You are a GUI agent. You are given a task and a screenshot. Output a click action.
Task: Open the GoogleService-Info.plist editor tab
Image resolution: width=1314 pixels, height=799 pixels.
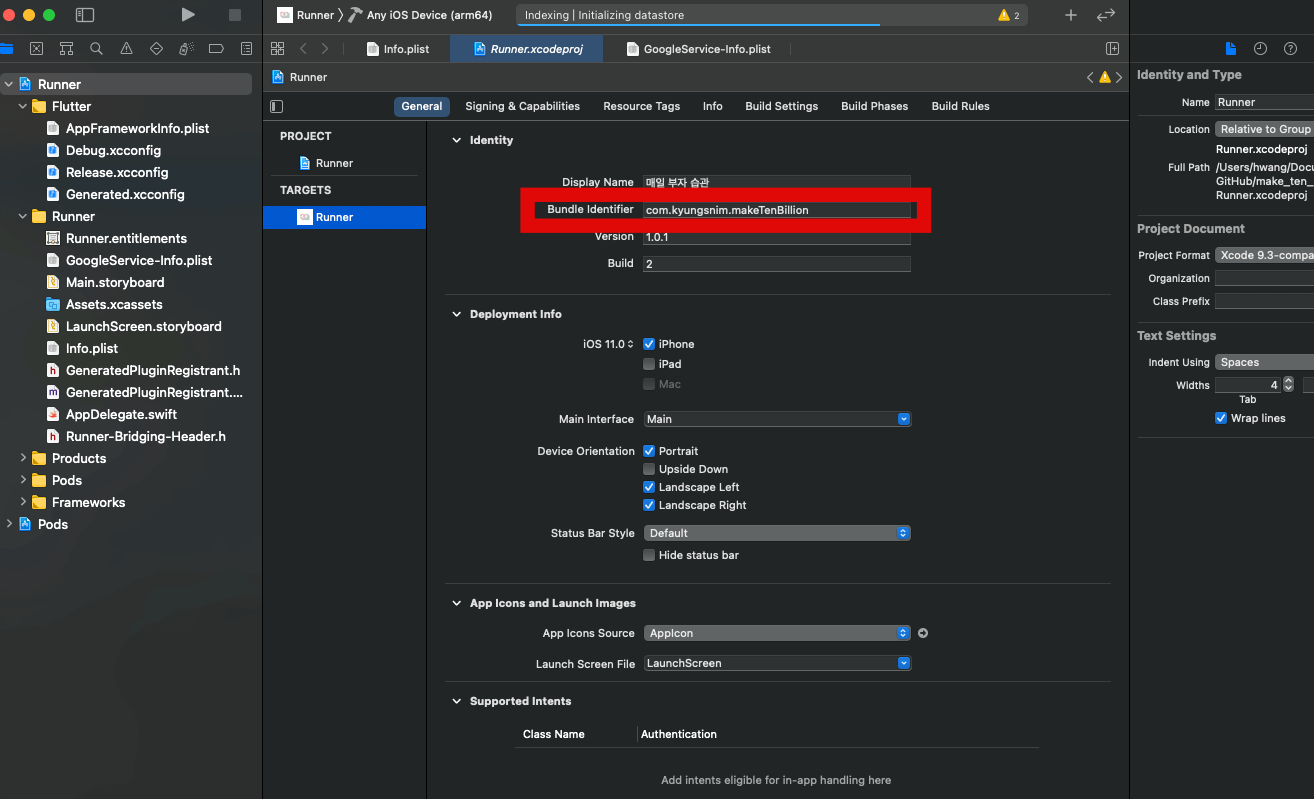click(698, 48)
